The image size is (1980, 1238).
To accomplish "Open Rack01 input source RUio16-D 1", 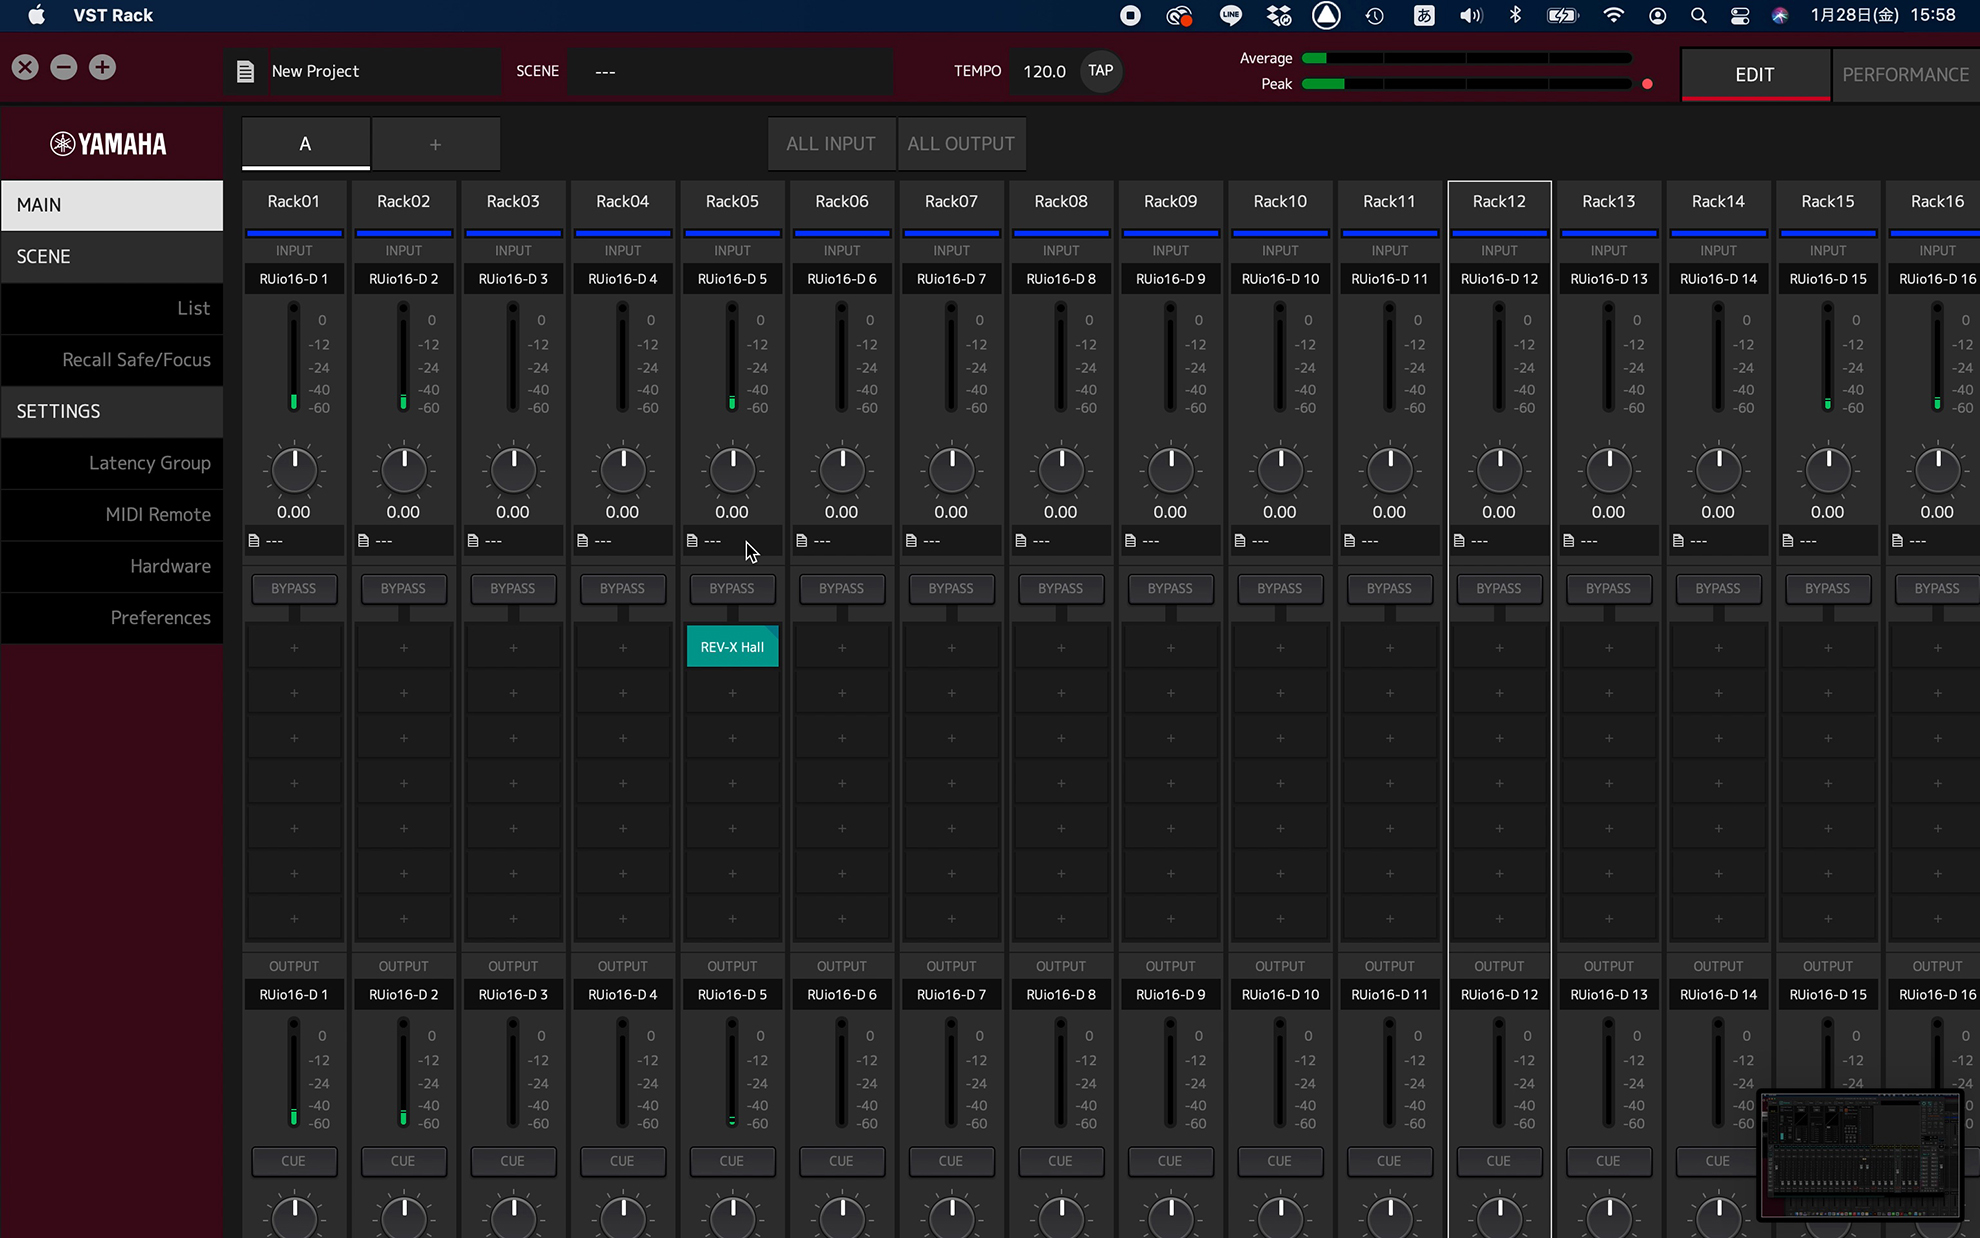I will (x=294, y=279).
